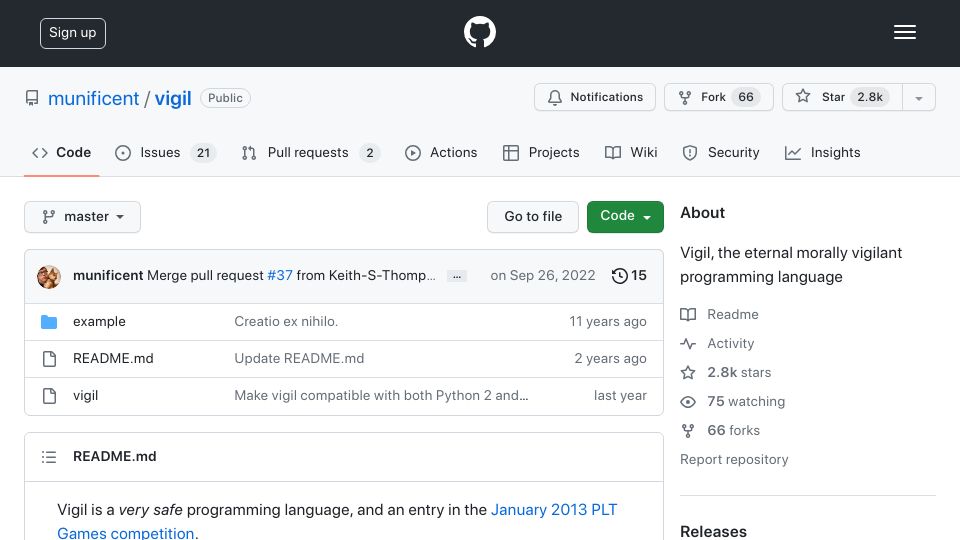Click the Go to file button

tap(533, 217)
